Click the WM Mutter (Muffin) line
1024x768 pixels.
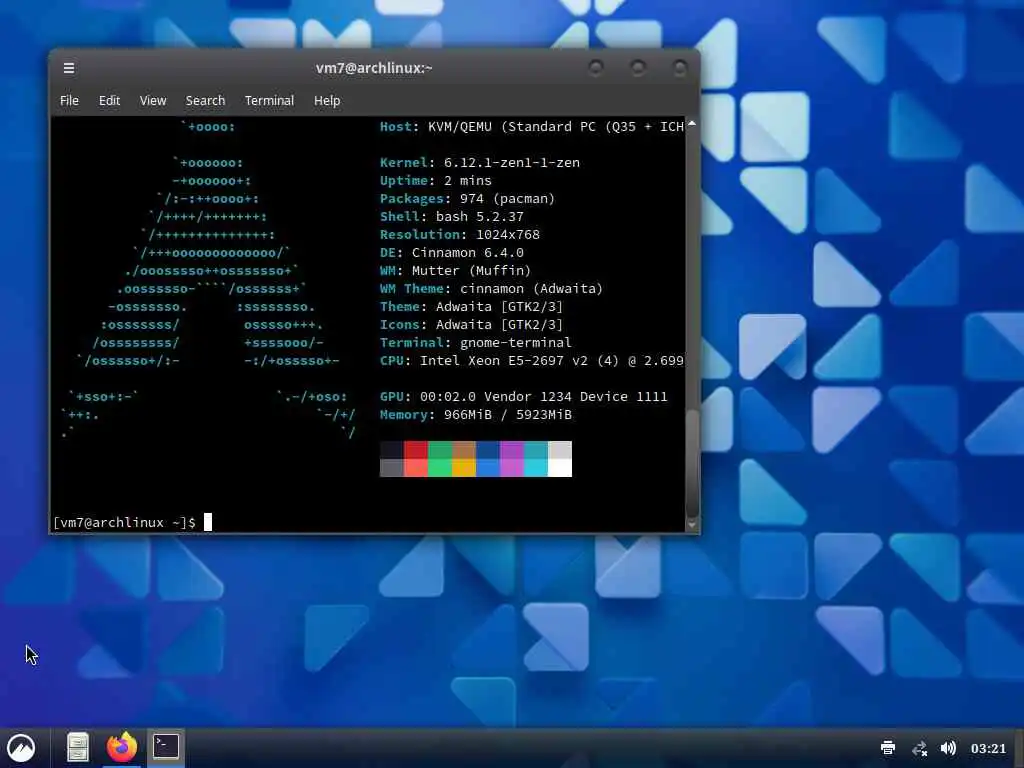click(456, 270)
